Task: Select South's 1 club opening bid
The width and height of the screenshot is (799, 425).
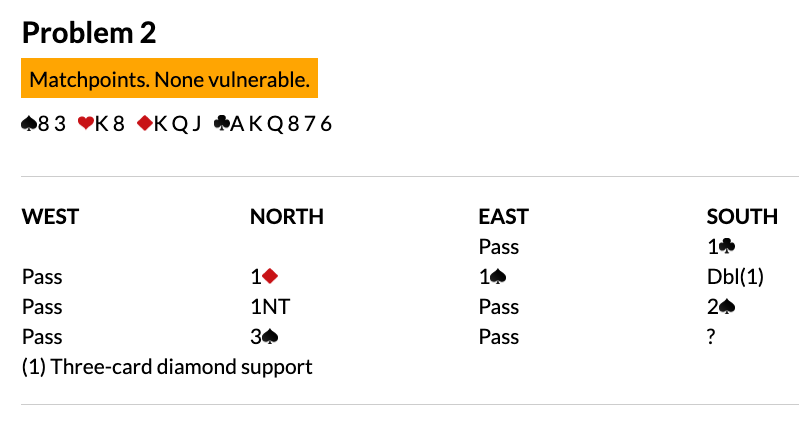Action: pos(719,246)
